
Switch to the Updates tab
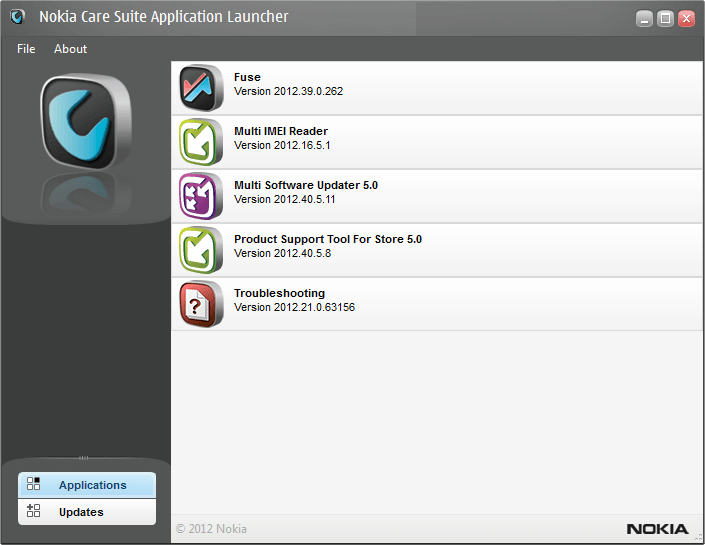(87, 512)
